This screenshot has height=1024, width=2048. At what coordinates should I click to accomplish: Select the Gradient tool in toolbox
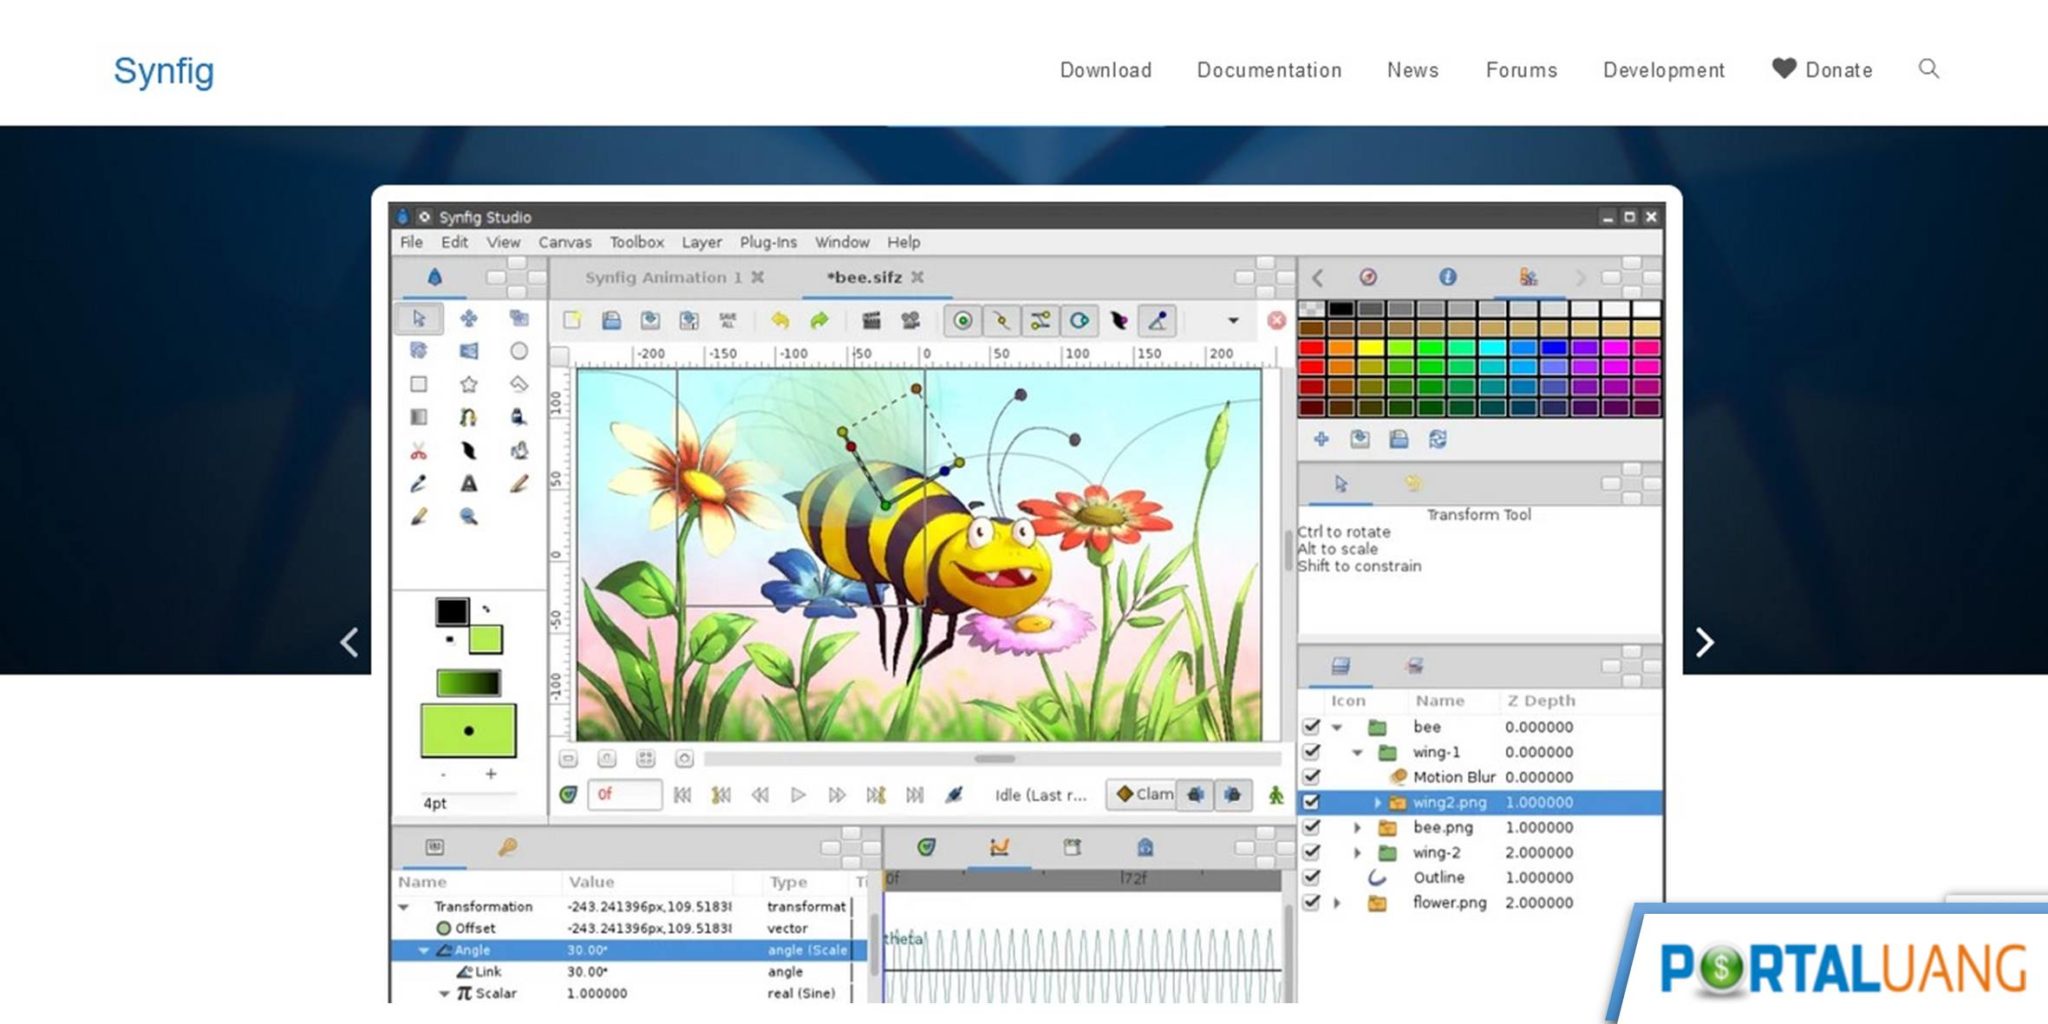(419, 417)
